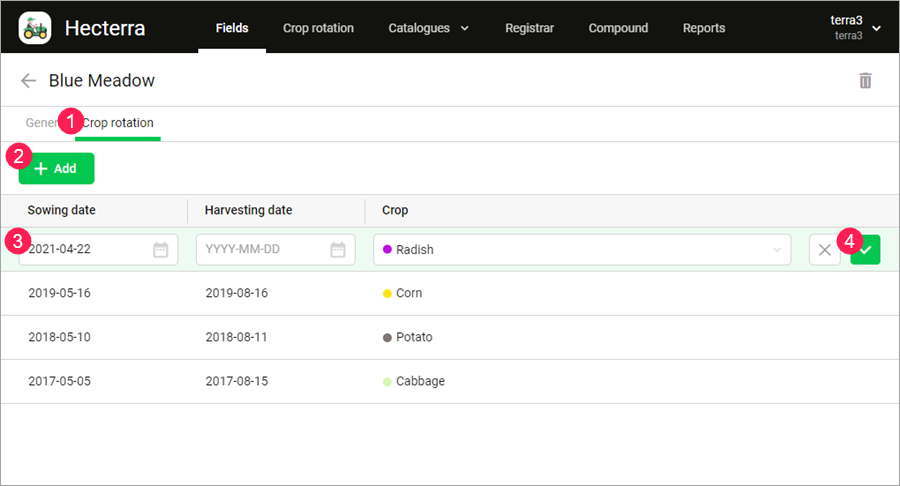Cancel row editing with the X button

click(x=824, y=250)
